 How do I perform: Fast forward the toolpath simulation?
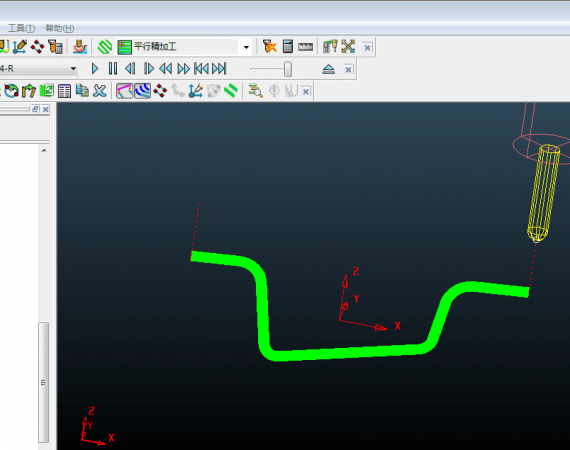pyautogui.click(x=184, y=69)
